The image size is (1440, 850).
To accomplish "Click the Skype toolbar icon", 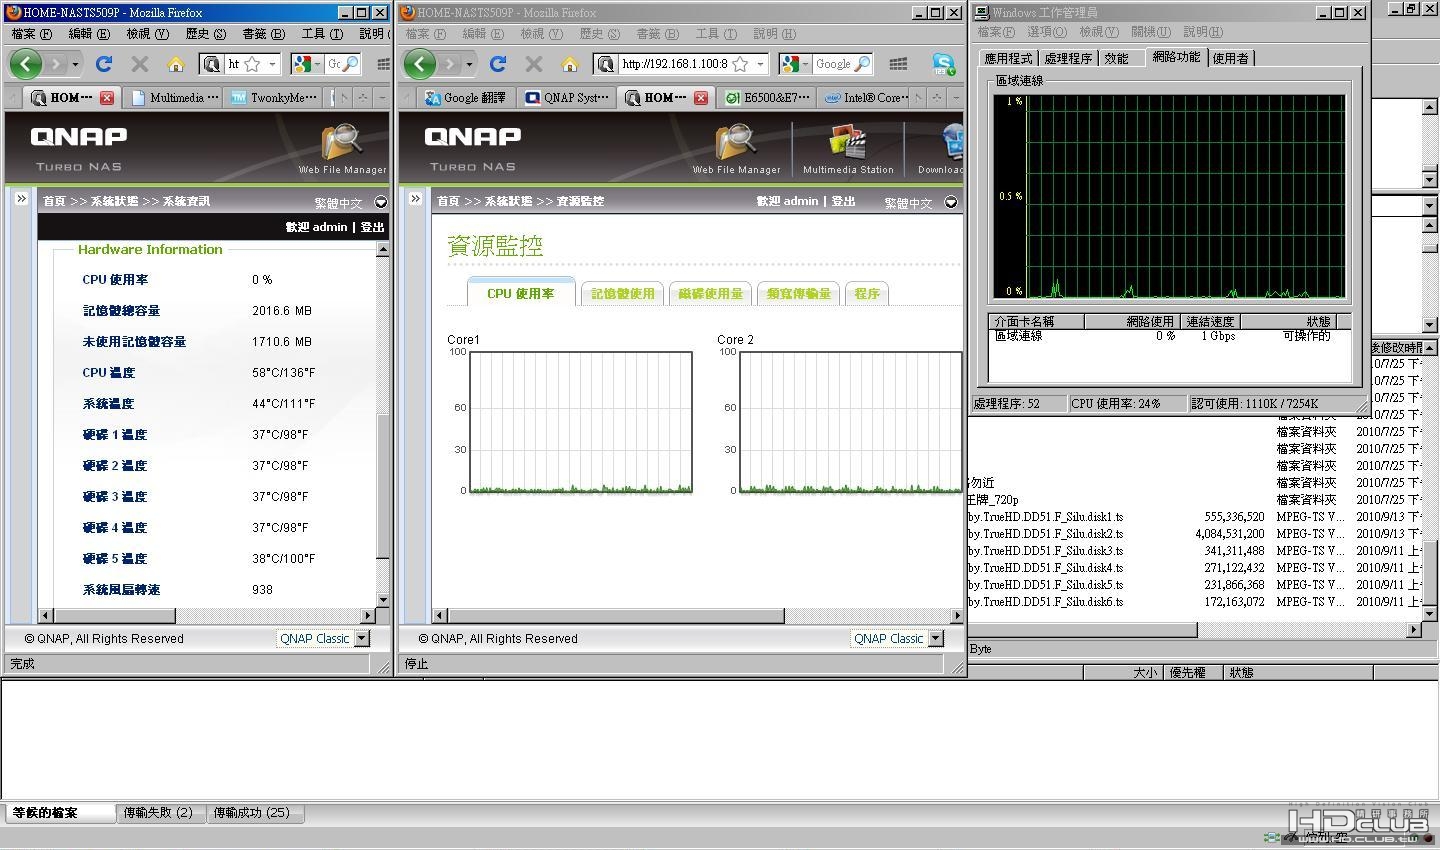I will pyautogui.click(x=943, y=64).
